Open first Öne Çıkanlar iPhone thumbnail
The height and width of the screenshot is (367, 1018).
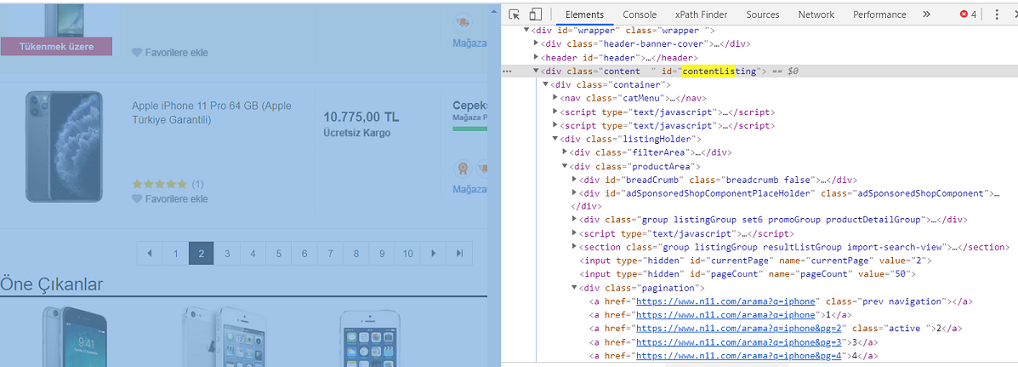coord(74,336)
